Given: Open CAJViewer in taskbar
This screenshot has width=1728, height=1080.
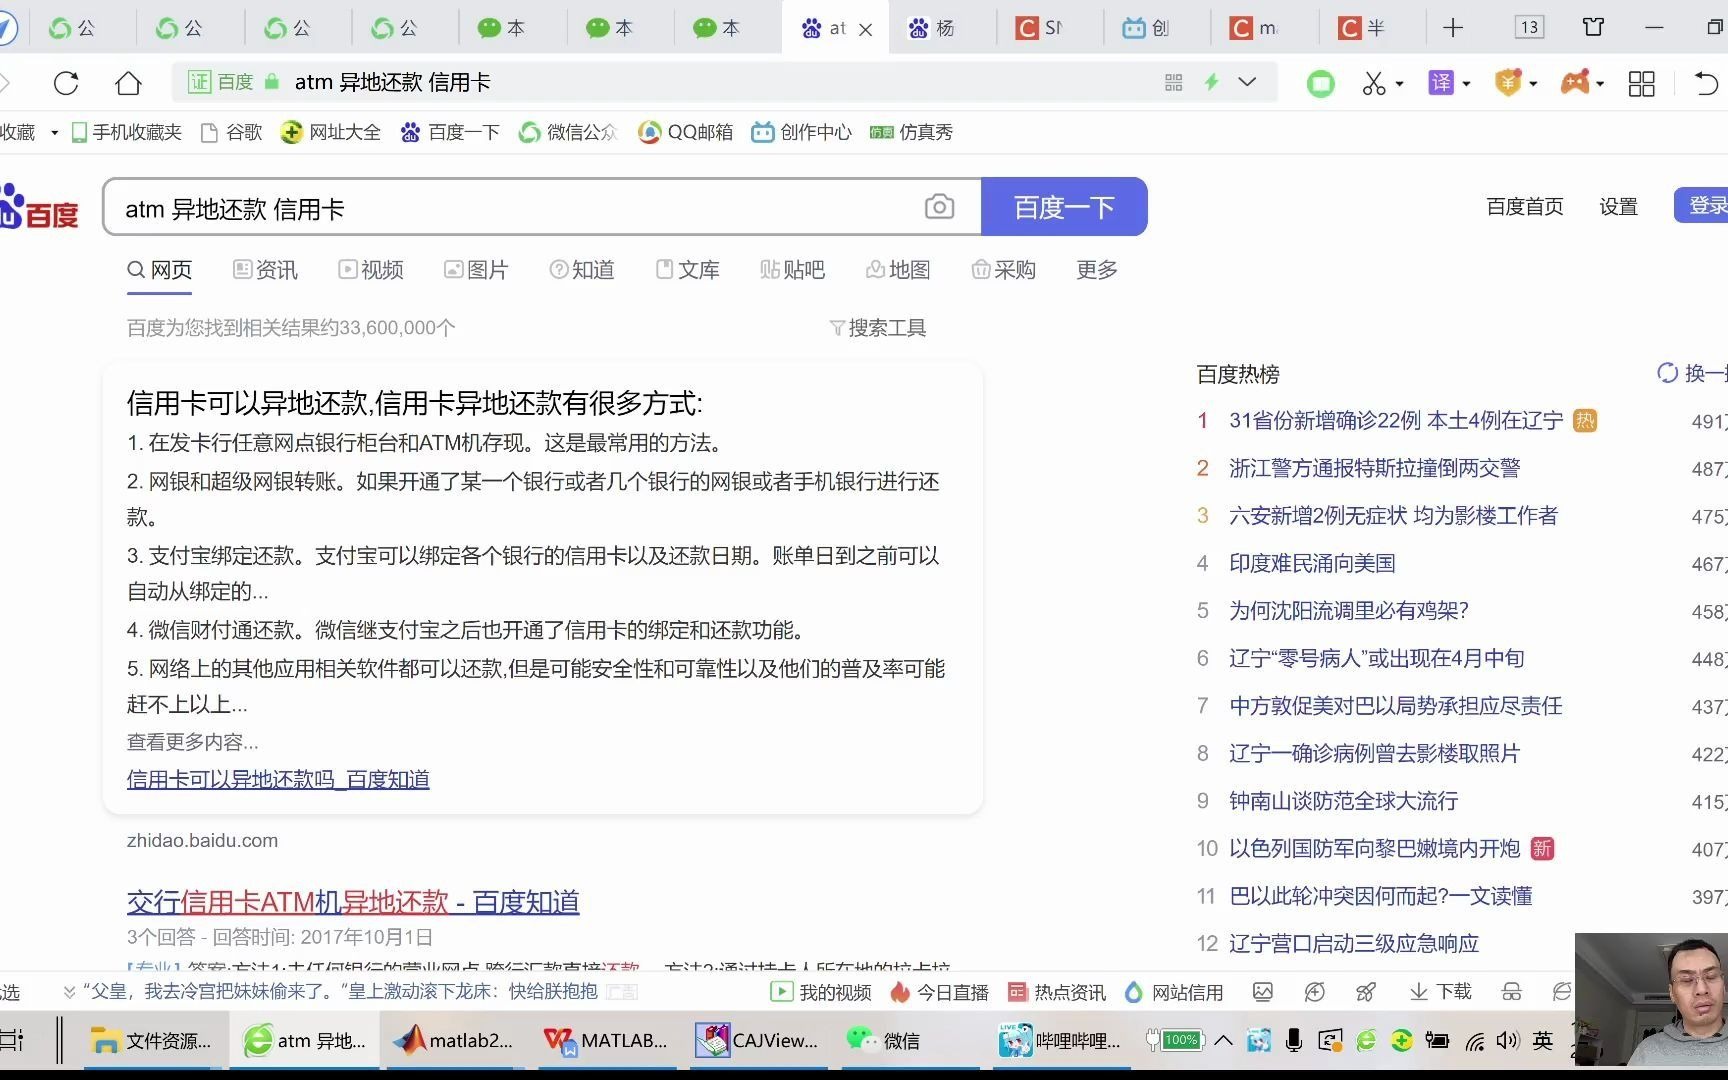Looking at the screenshot, I should click(x=758, y=1041).
